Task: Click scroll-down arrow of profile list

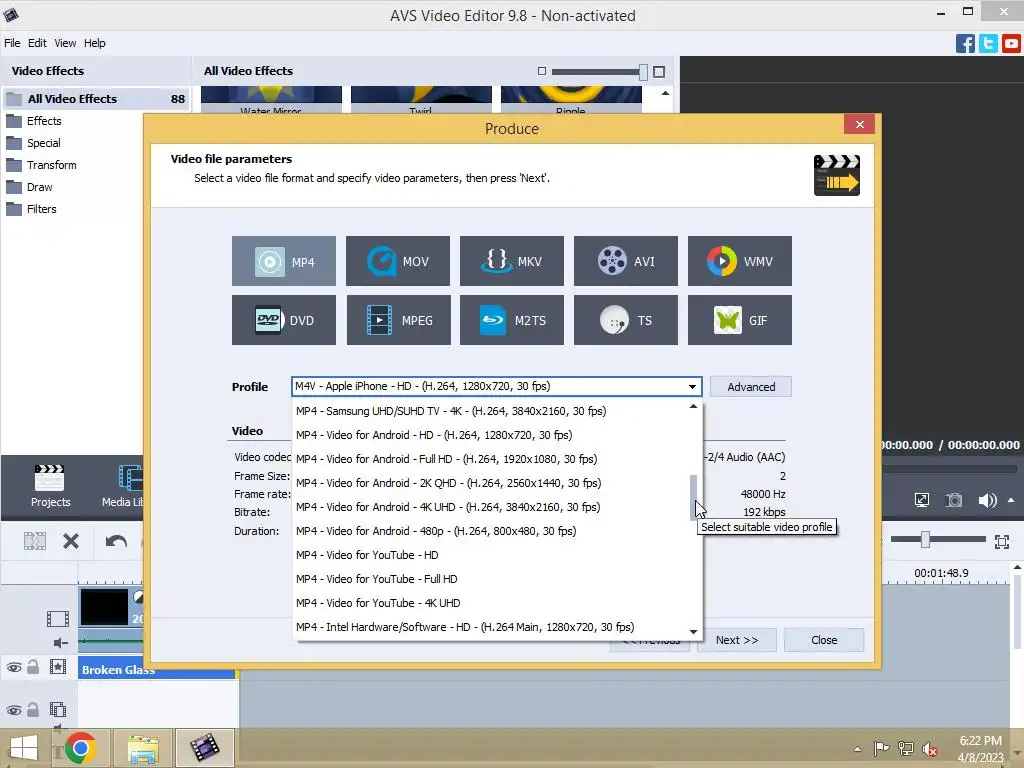Action: (694, 632)
